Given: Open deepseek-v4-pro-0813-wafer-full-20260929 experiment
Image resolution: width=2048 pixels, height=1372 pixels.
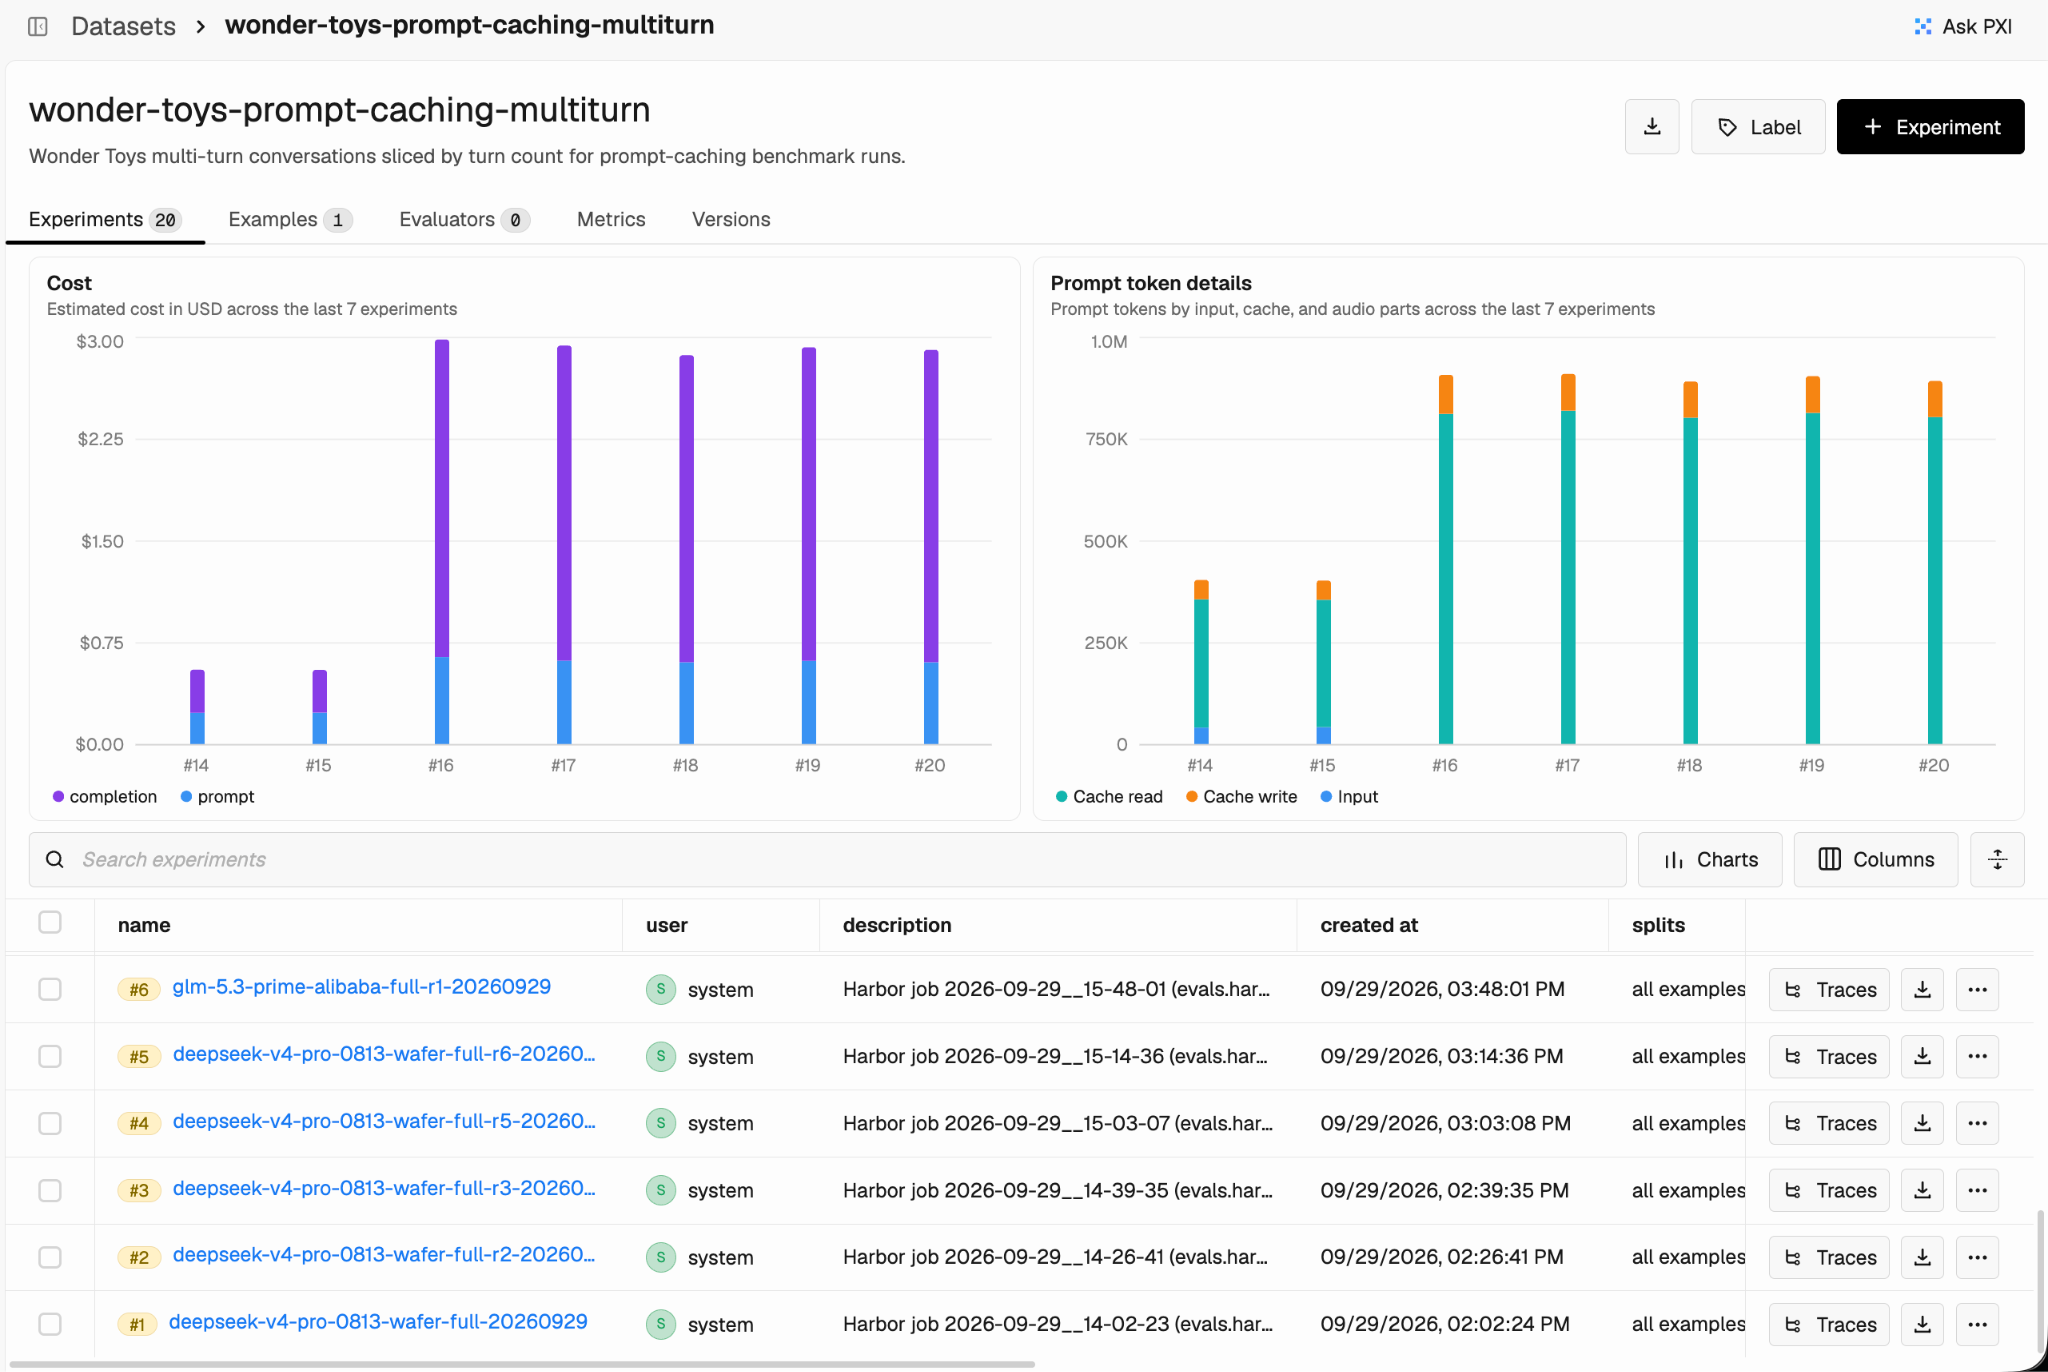Looking at the screenshot, I should (x=378, y=1322).
